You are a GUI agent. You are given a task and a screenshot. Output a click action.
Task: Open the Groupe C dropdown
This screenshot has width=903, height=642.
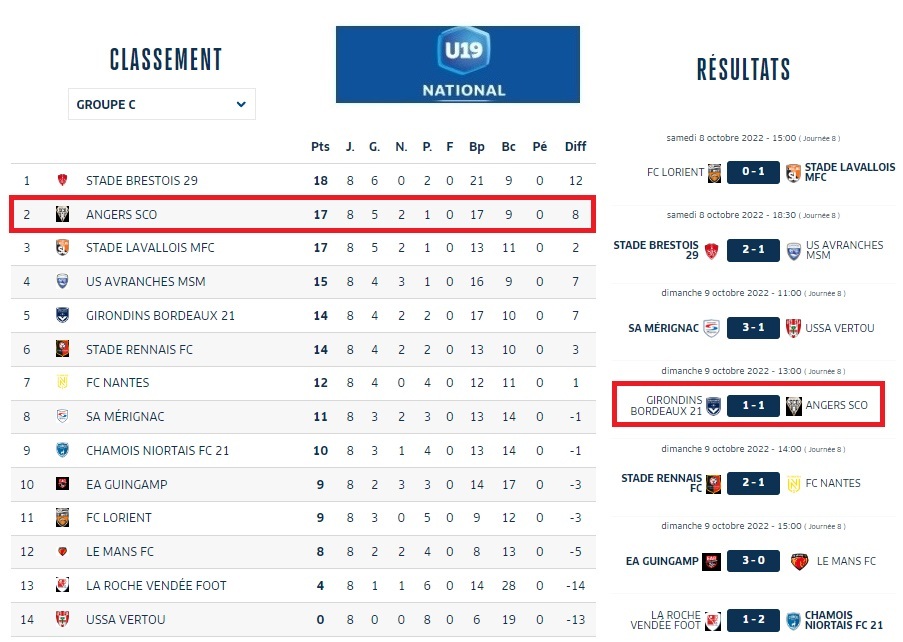click(161, 104)
